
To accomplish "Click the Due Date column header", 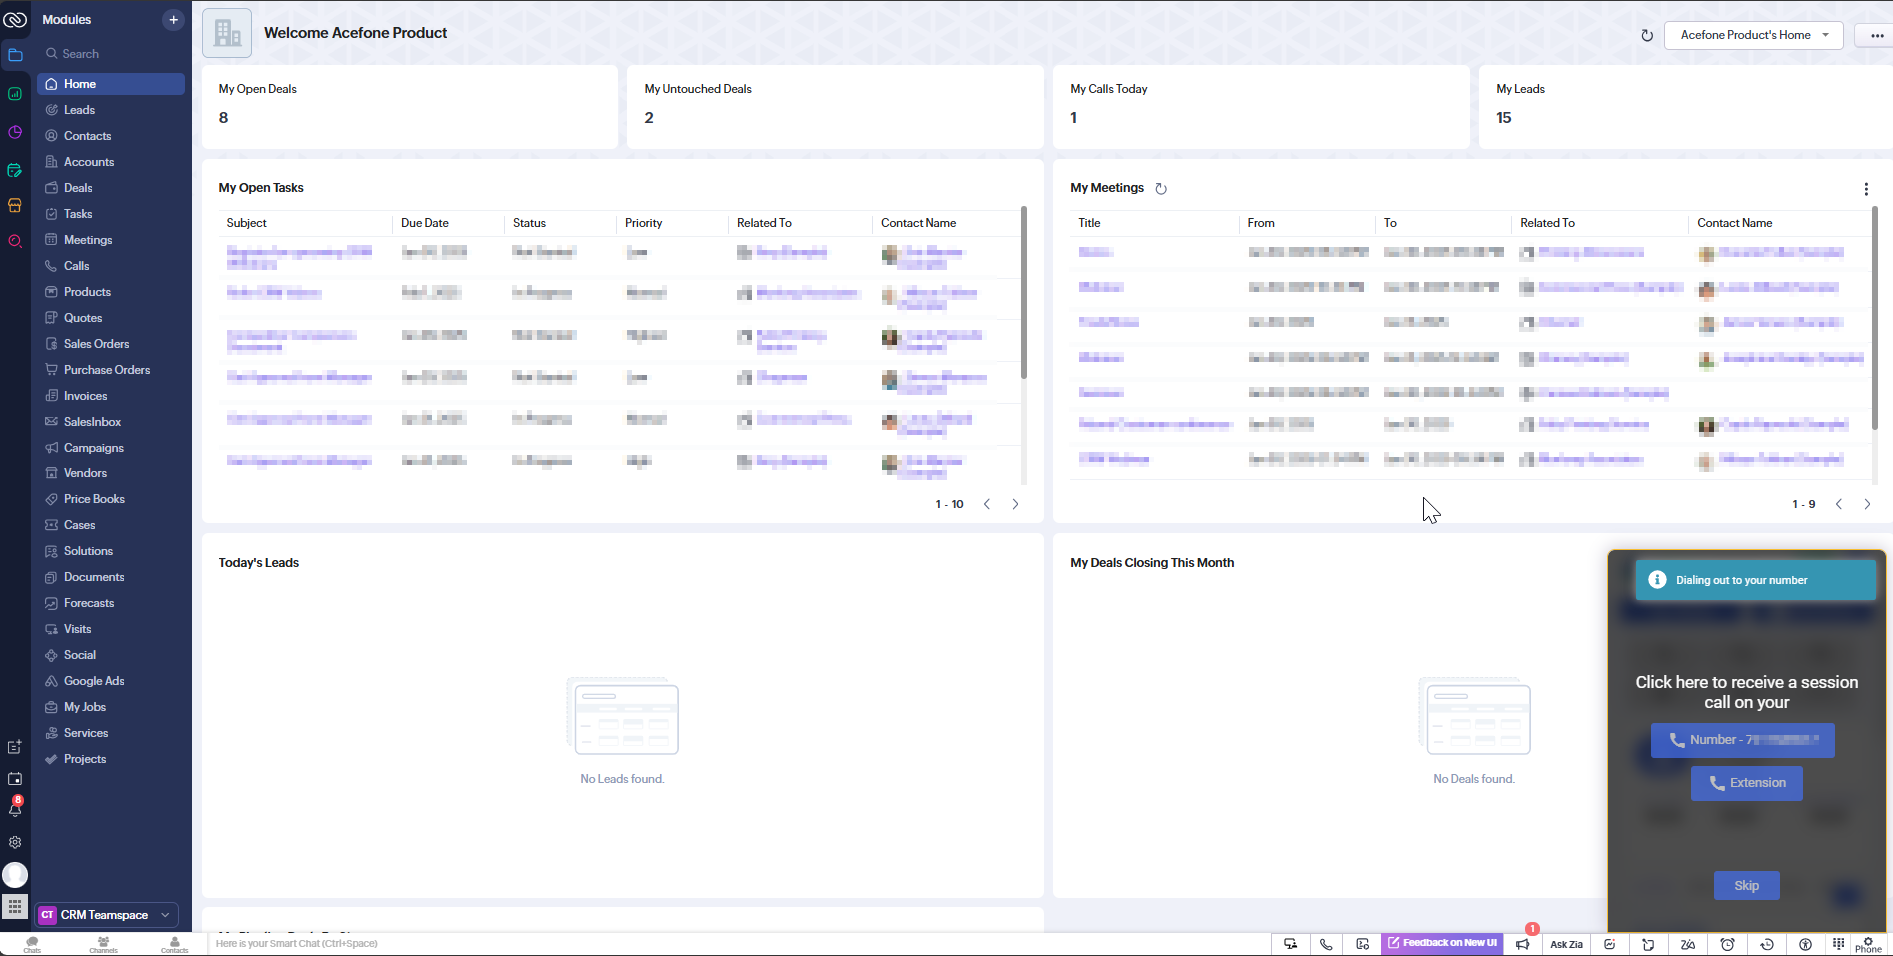I will pos(425,223).
